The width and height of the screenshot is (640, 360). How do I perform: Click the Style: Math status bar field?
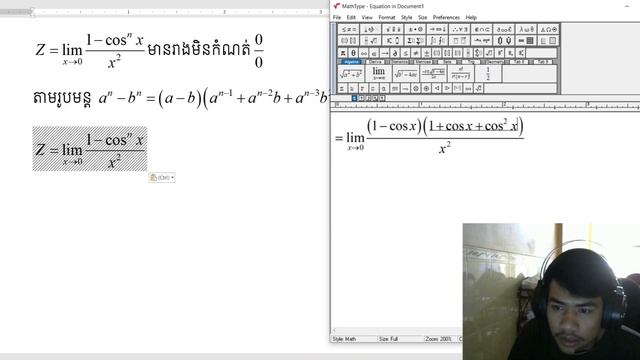click(353, 339)
